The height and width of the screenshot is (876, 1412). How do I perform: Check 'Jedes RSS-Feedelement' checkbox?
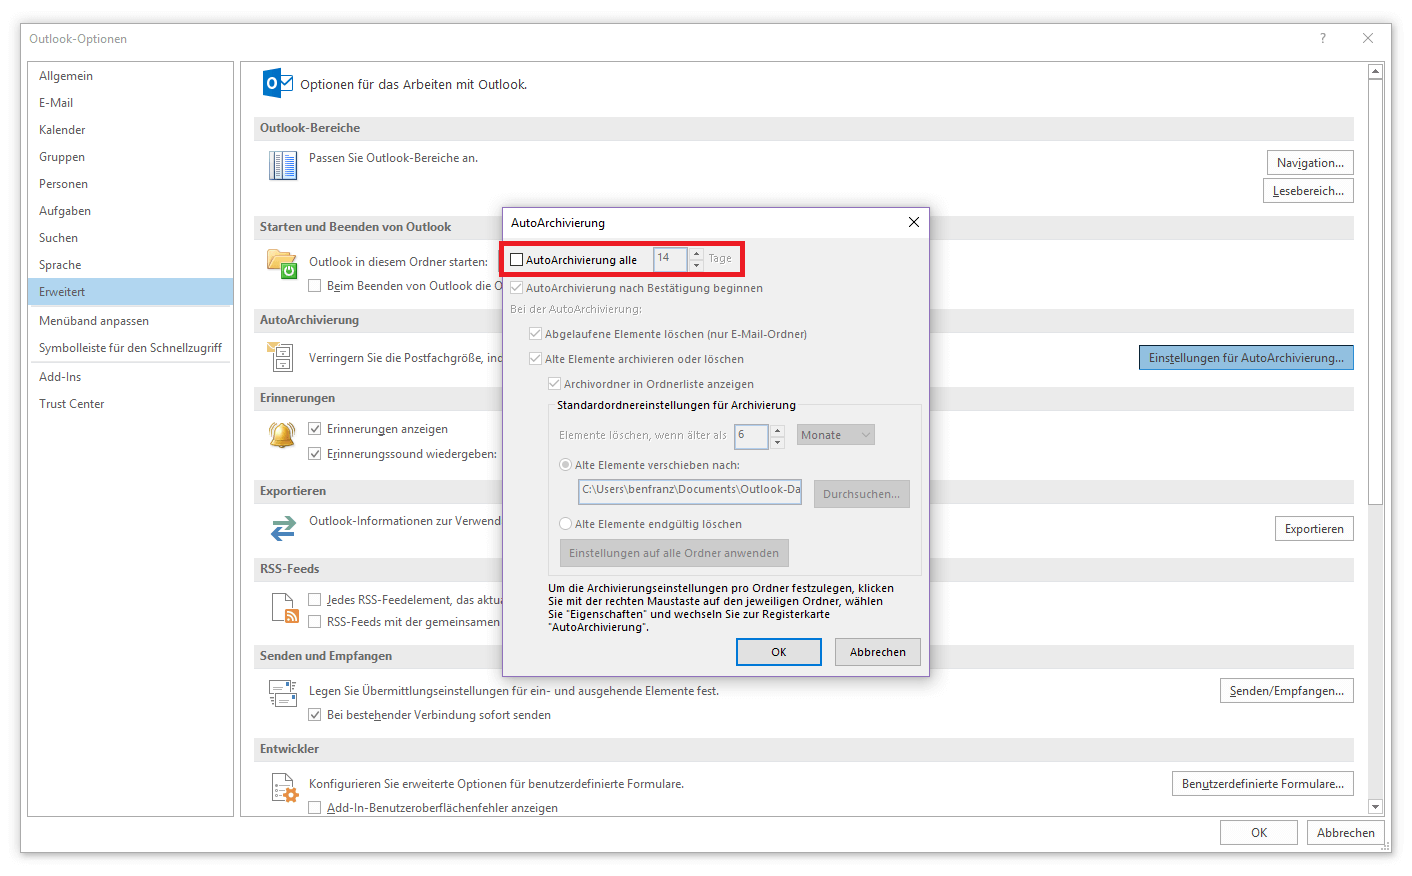(315, 600)
